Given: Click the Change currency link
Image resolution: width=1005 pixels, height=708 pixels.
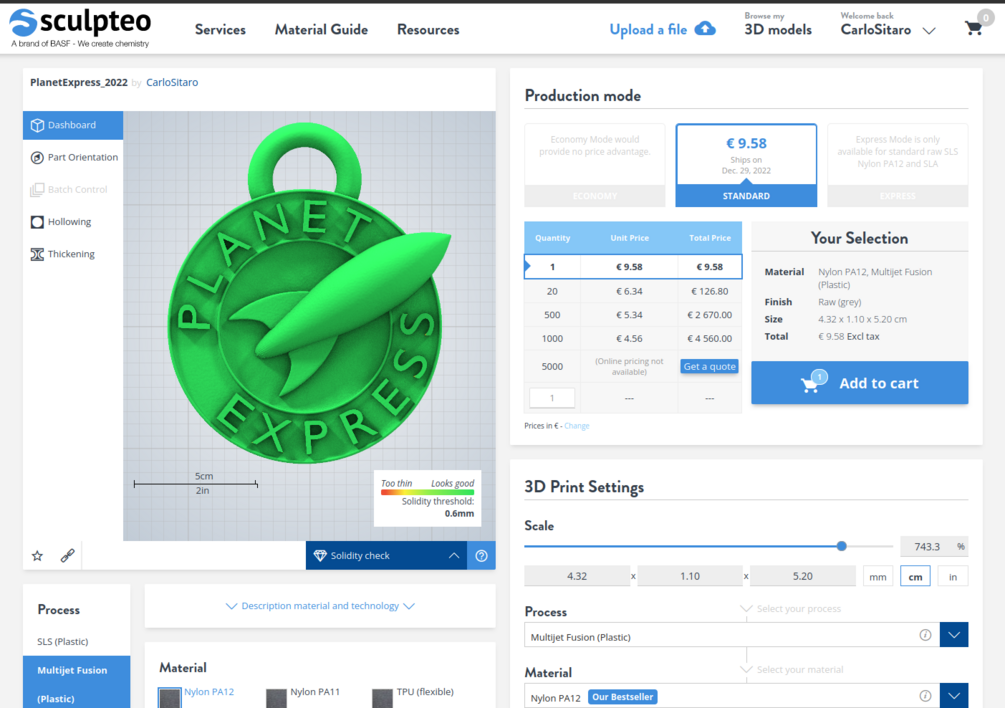Looking at the screenshot, I should [576, 425].
